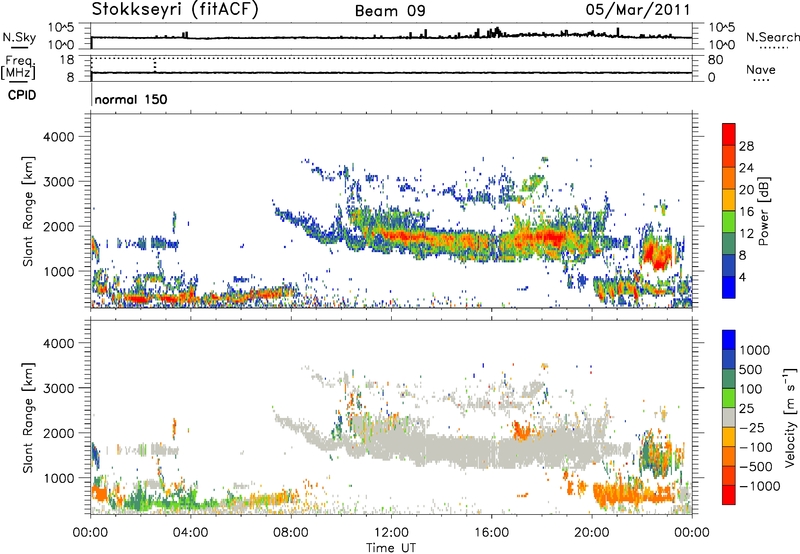
Task: Click the 16:00 time axis label
Action: pos(491,533)
